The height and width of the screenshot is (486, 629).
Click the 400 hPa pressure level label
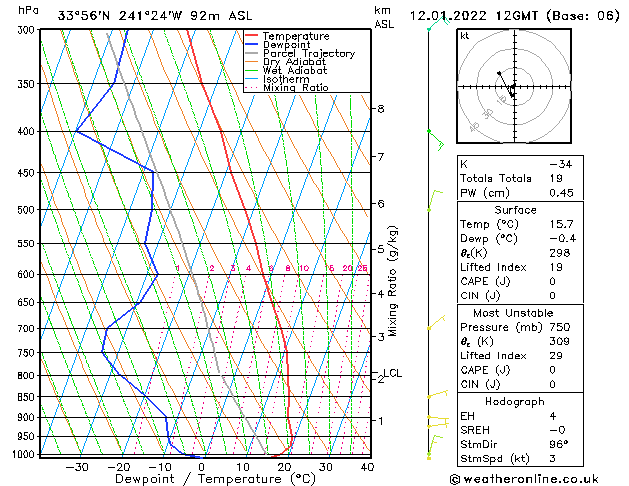(28, 132)
